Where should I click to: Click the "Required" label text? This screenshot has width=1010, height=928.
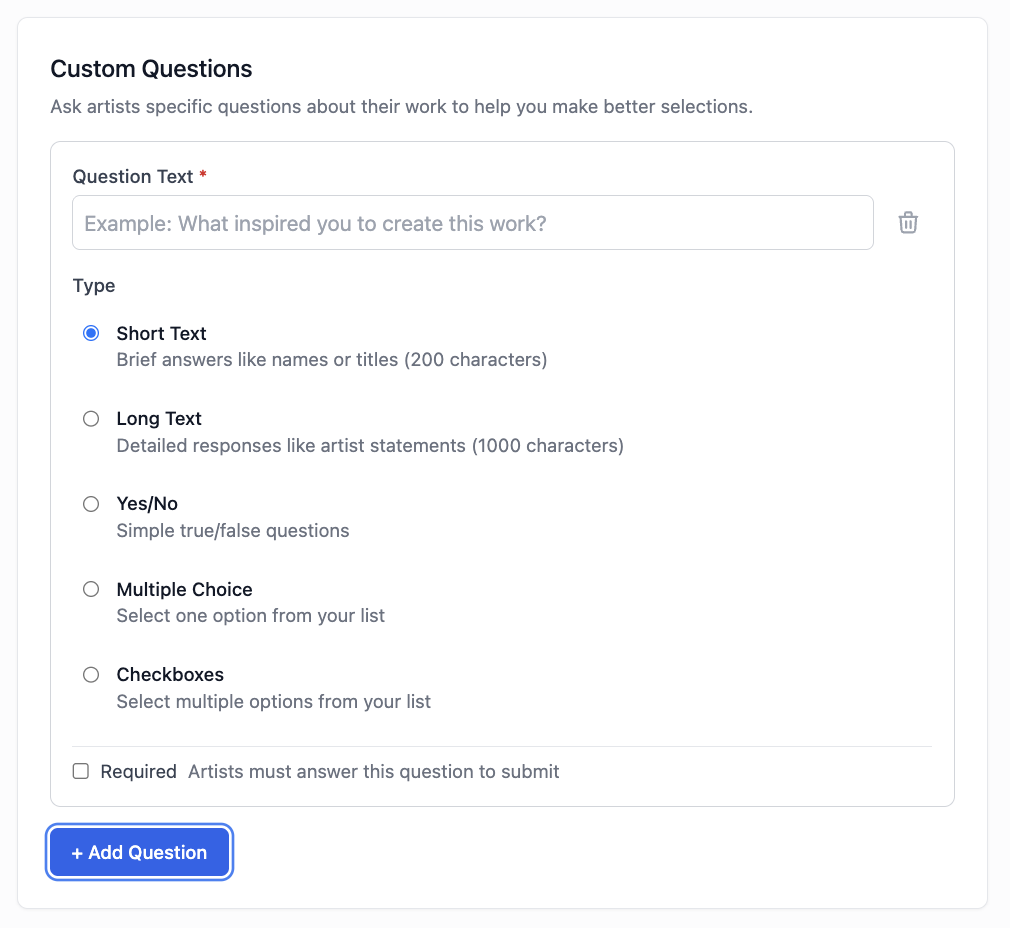(138, 772)
